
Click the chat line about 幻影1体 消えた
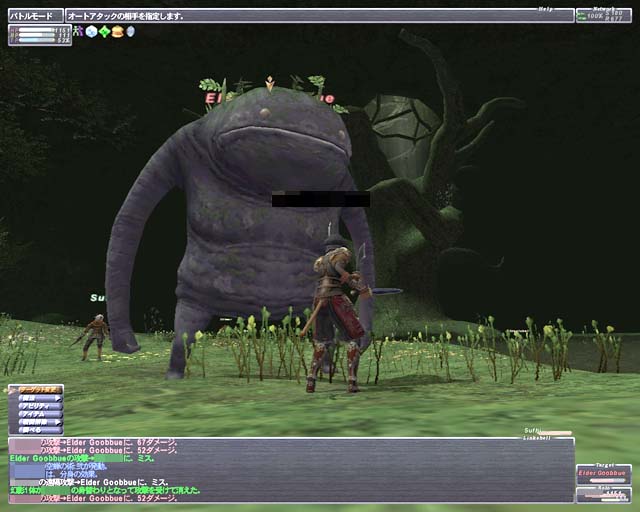(x=105, y=490)
